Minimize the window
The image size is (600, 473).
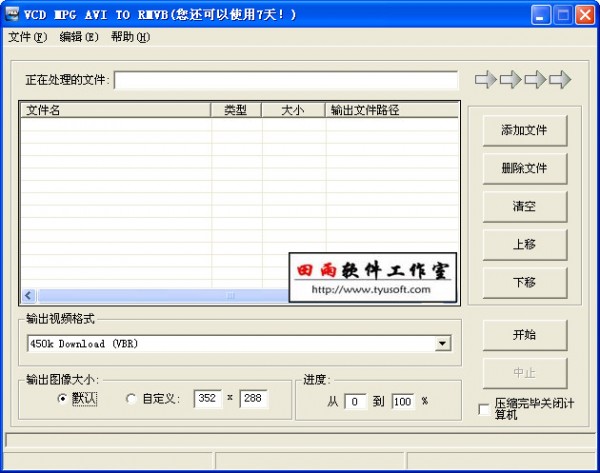540,15
